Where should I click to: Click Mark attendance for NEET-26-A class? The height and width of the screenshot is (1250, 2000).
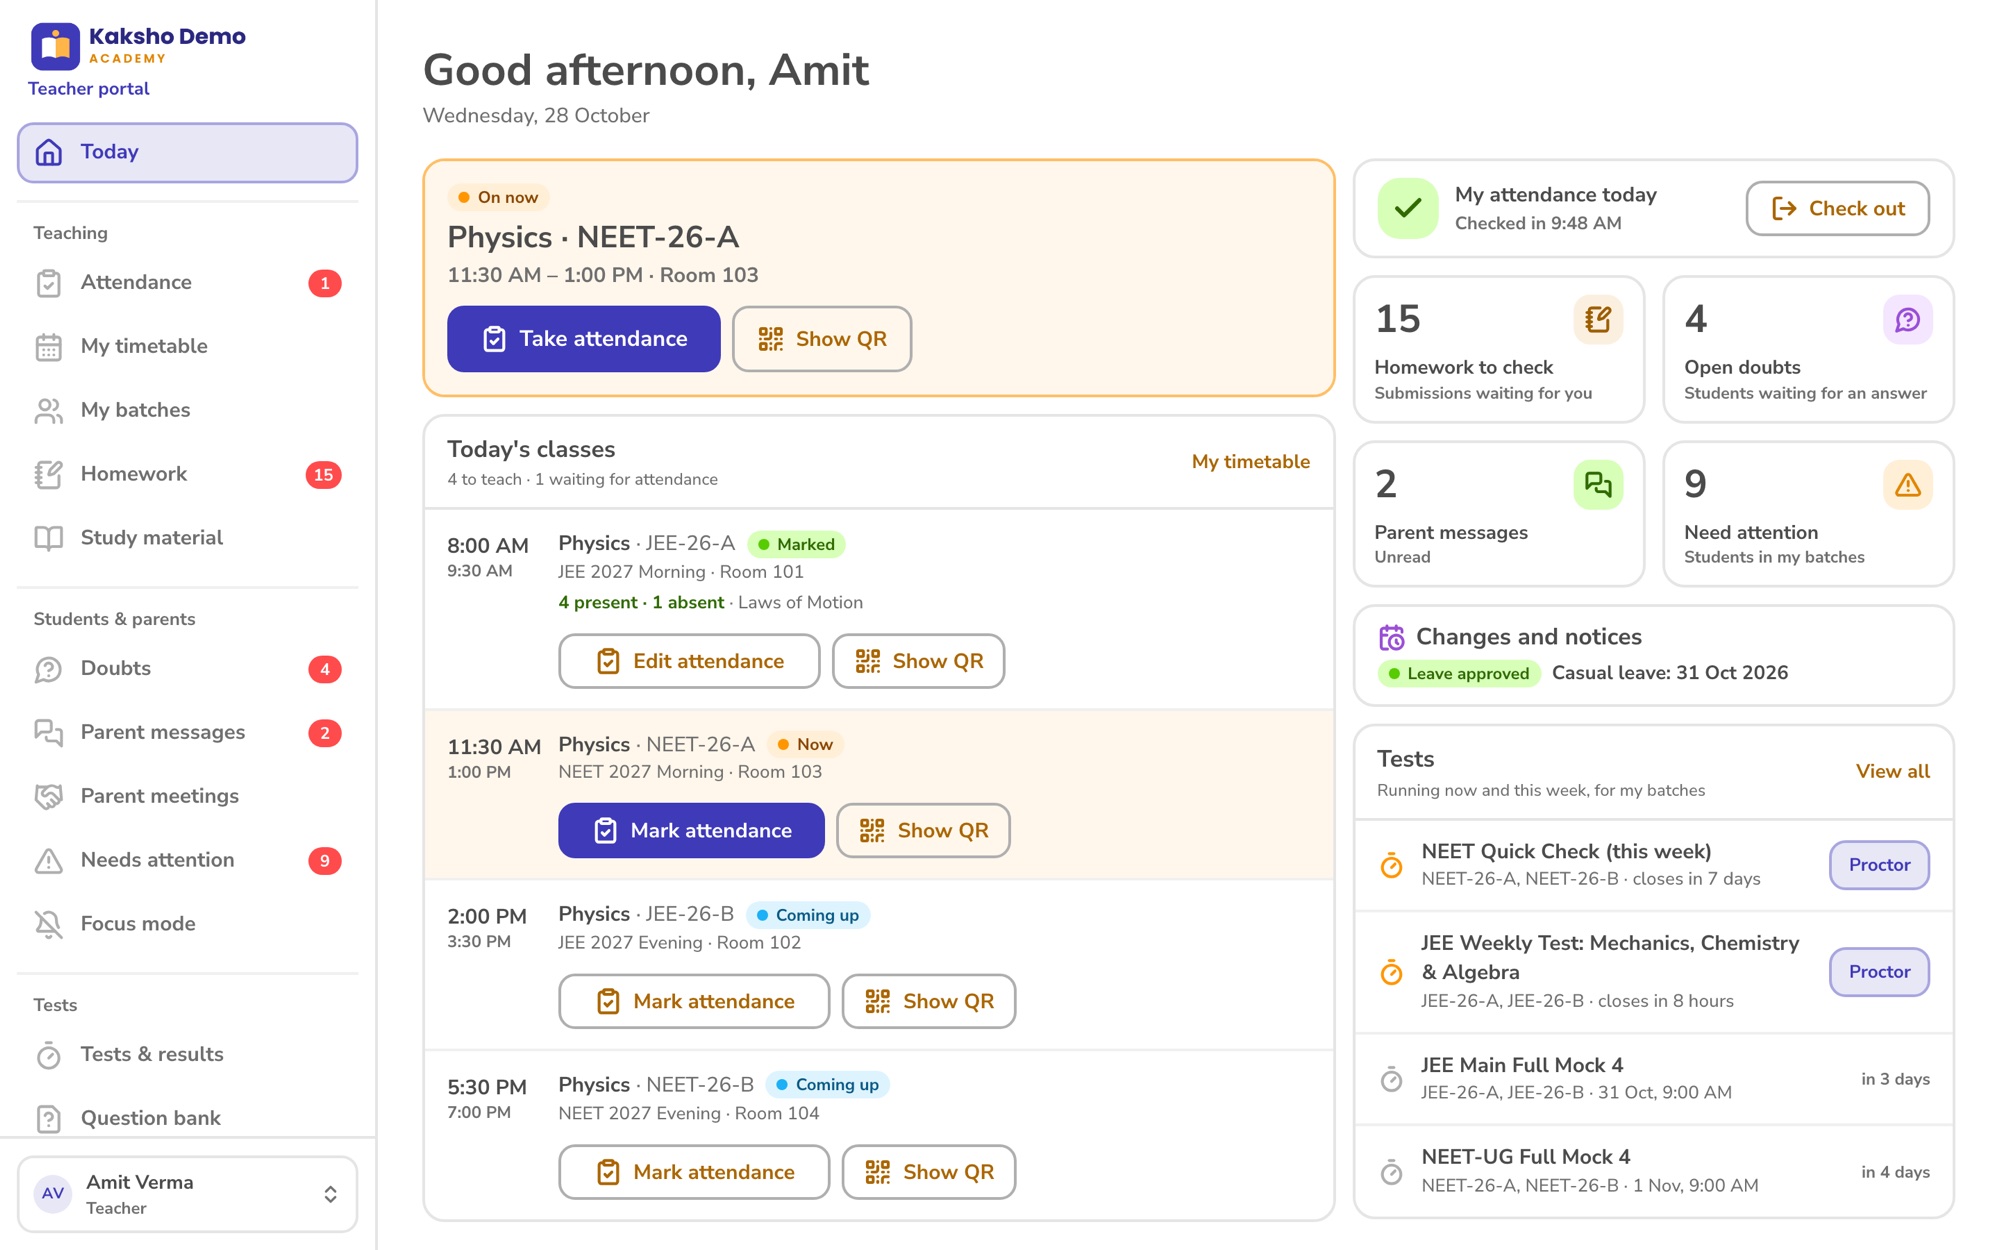[x=691, y=830]
